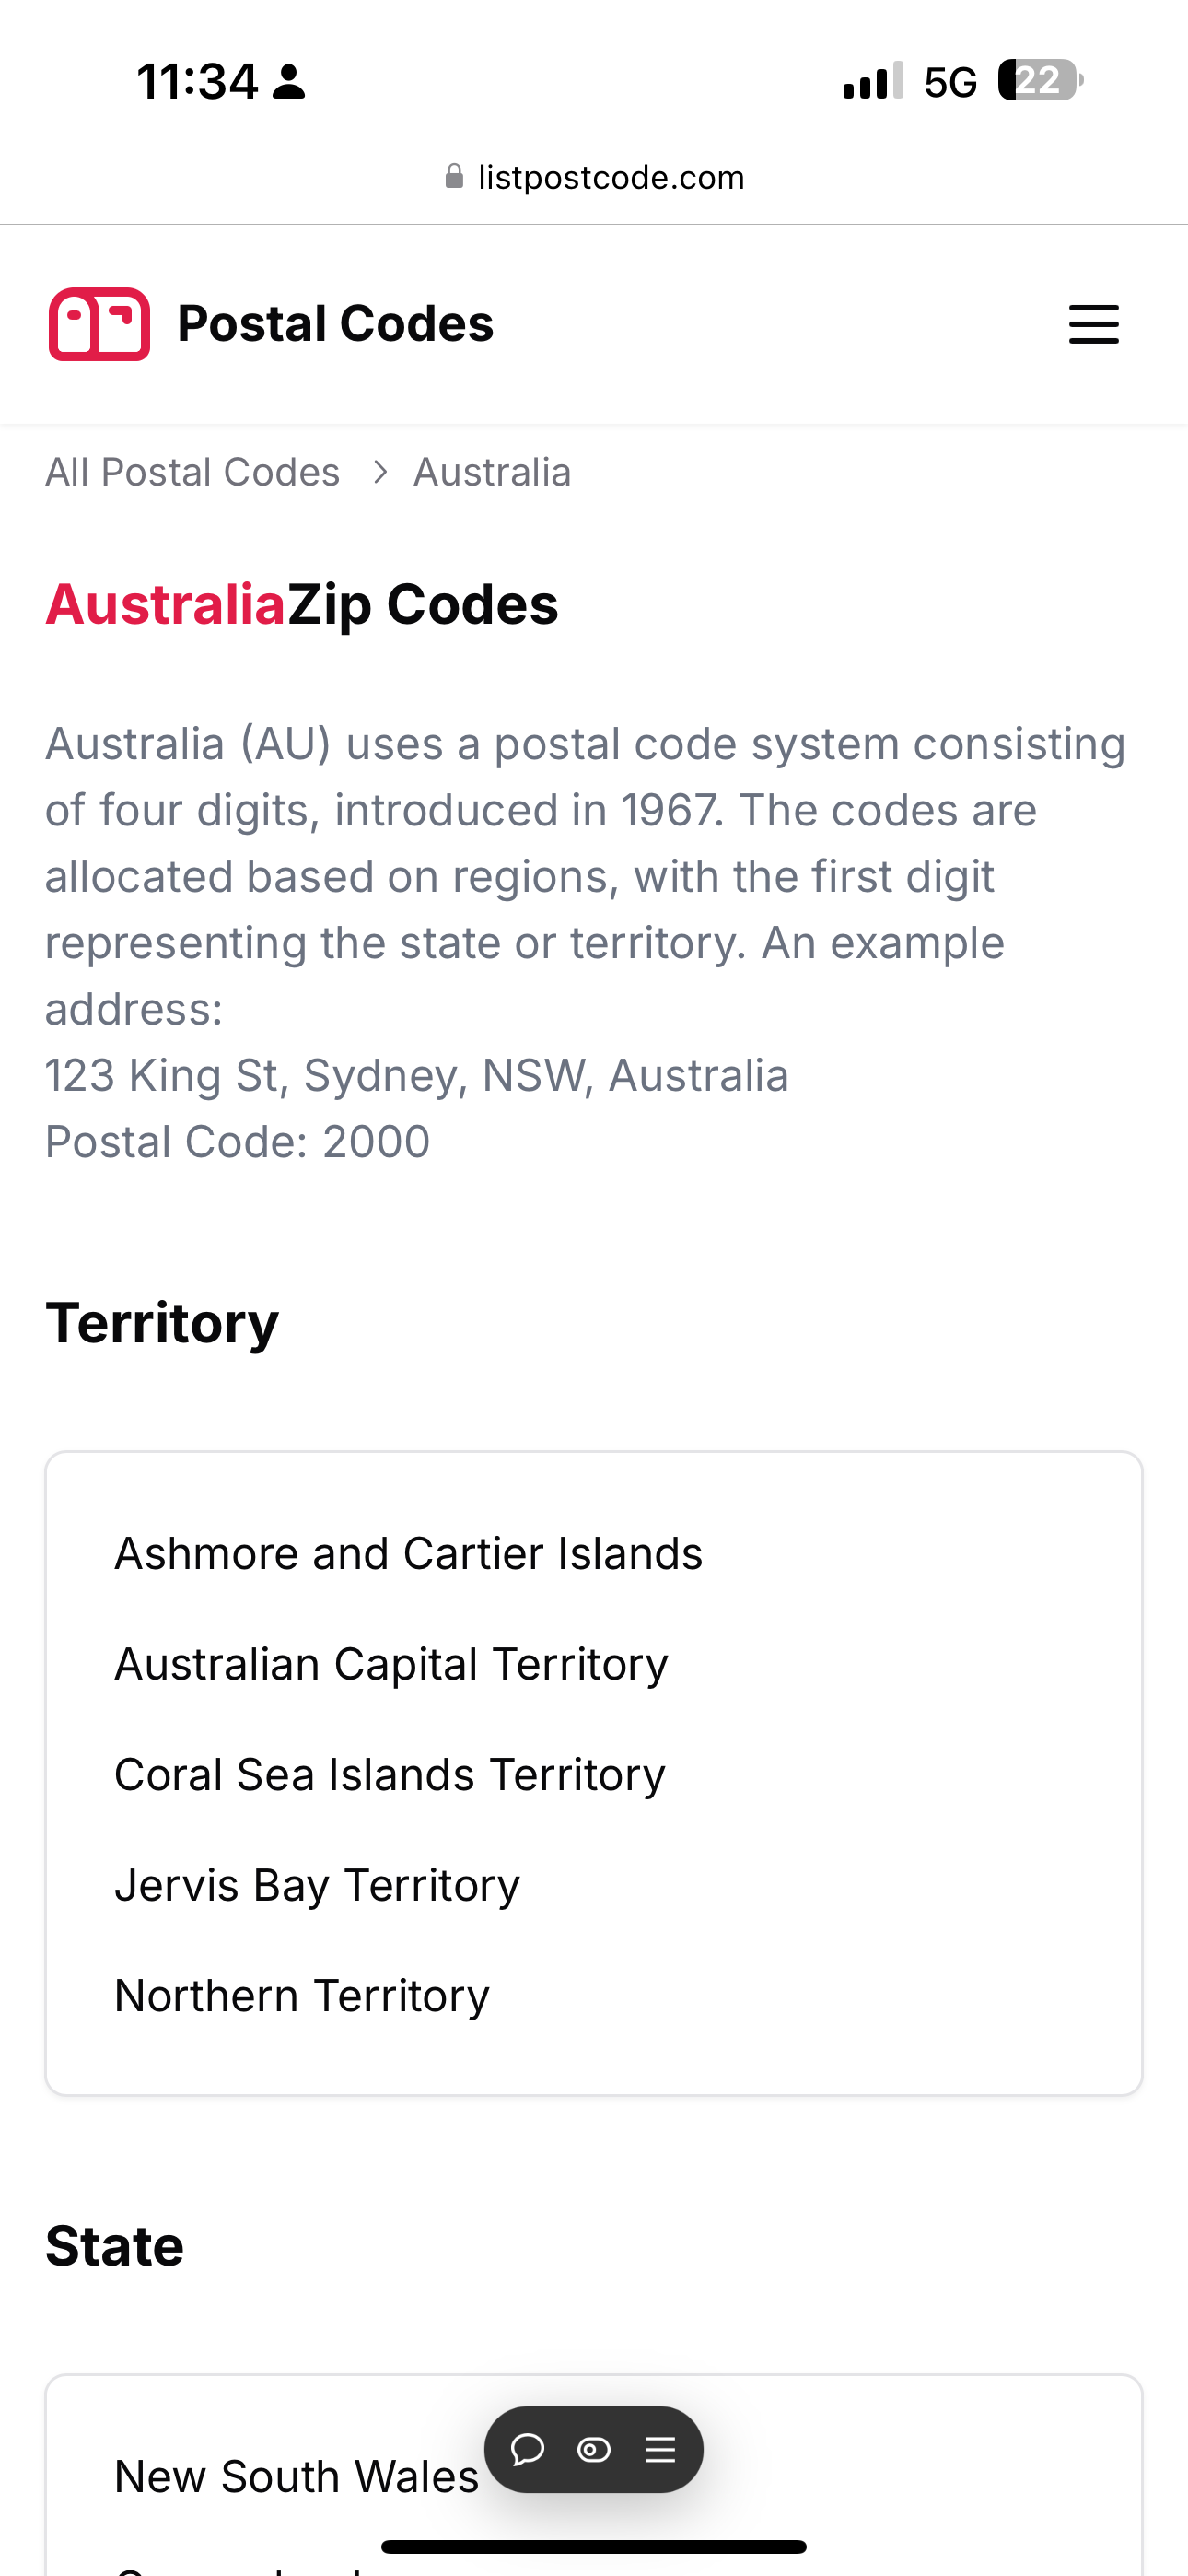Tap the listpostcode.com address bar
The image size is (1188, 2576).
[594, 177]
